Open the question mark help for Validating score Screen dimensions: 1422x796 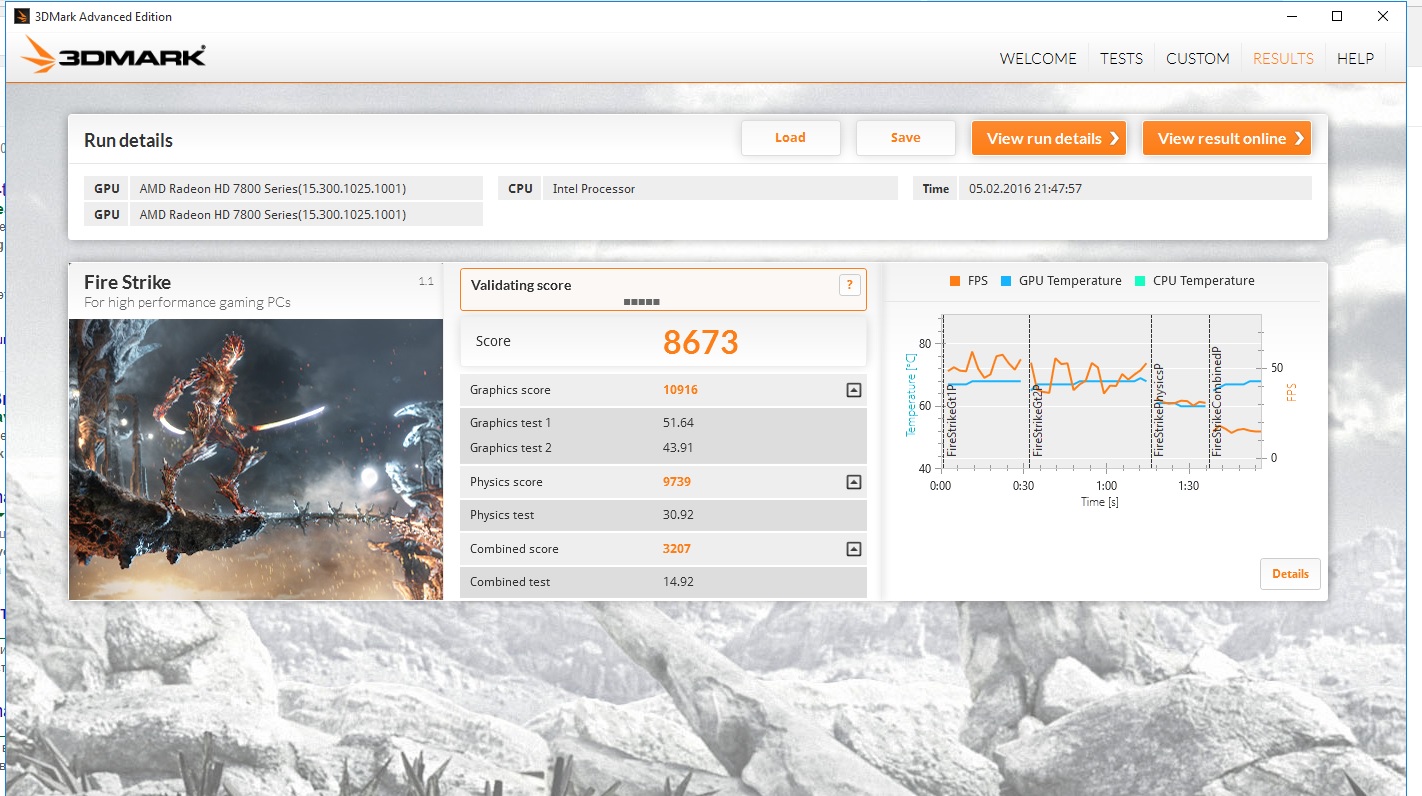coord(849,285)
